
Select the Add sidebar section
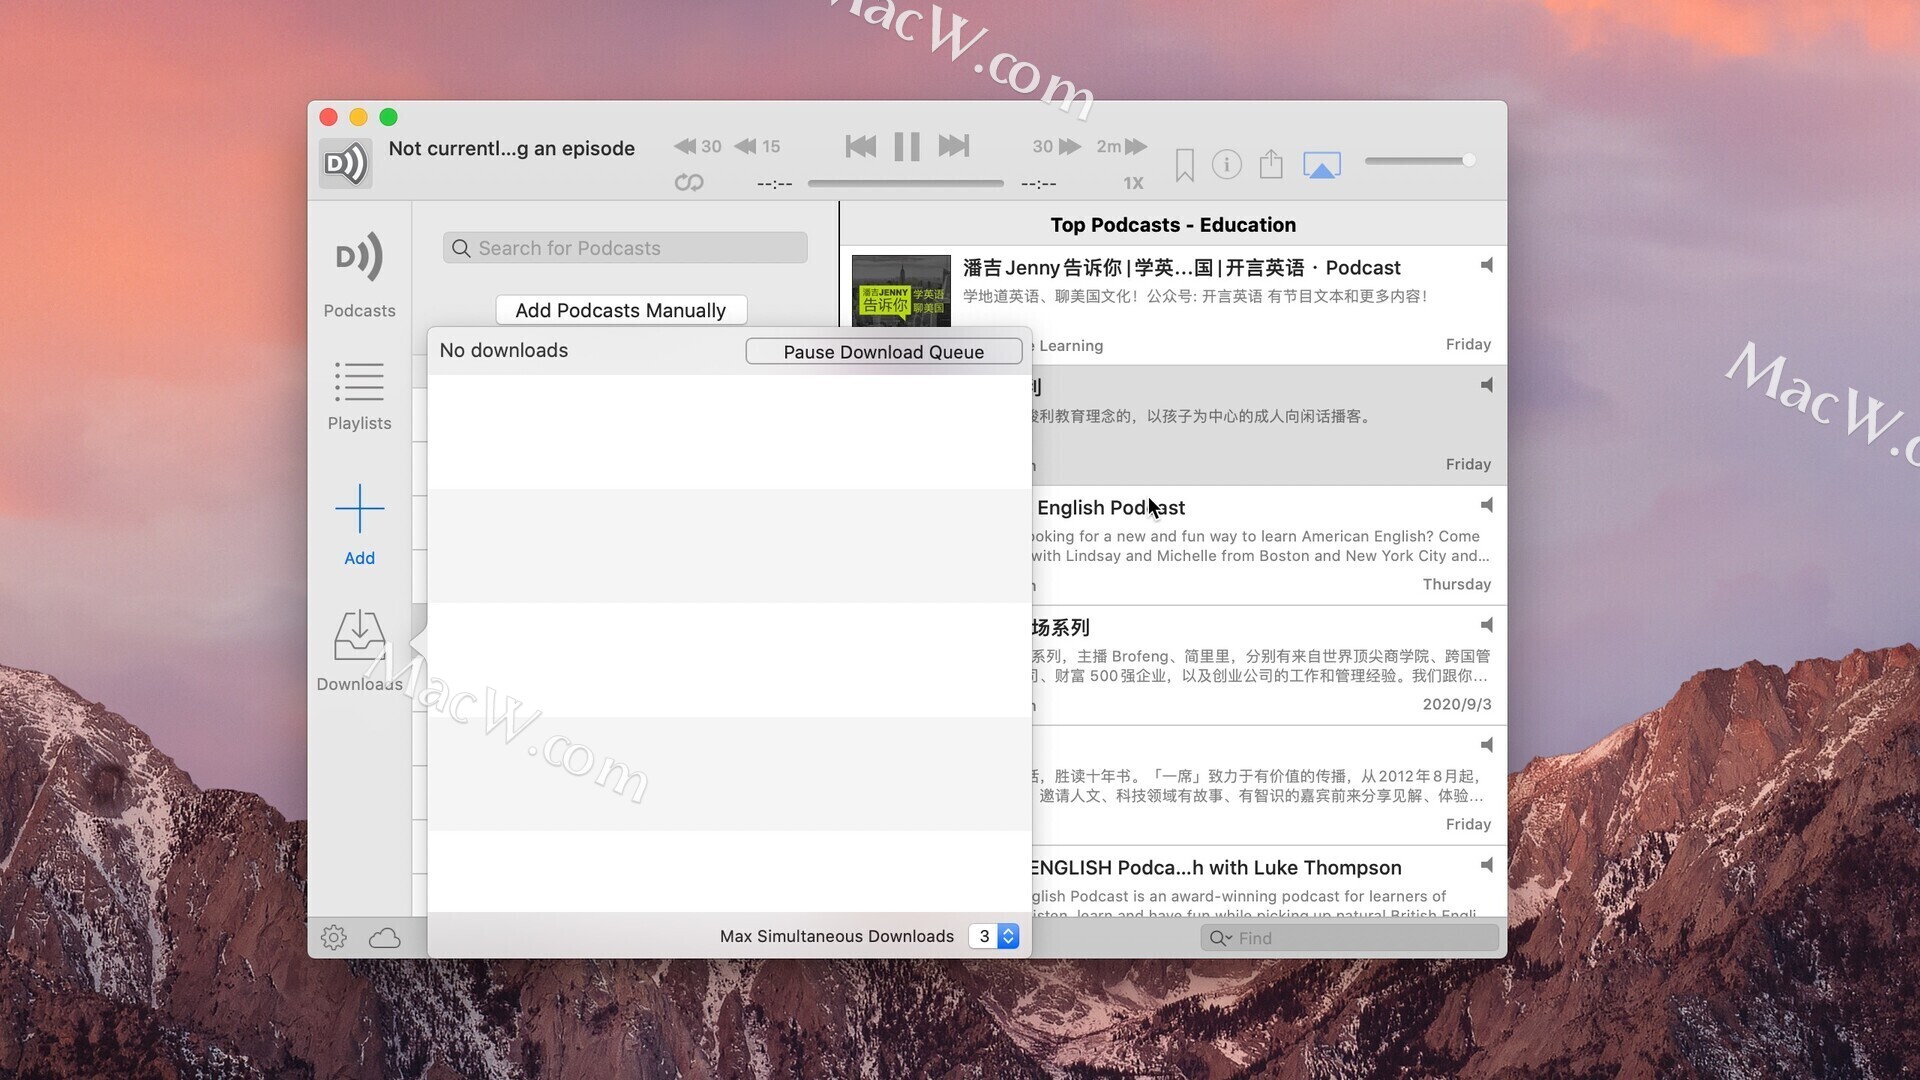tap(359, 526)
